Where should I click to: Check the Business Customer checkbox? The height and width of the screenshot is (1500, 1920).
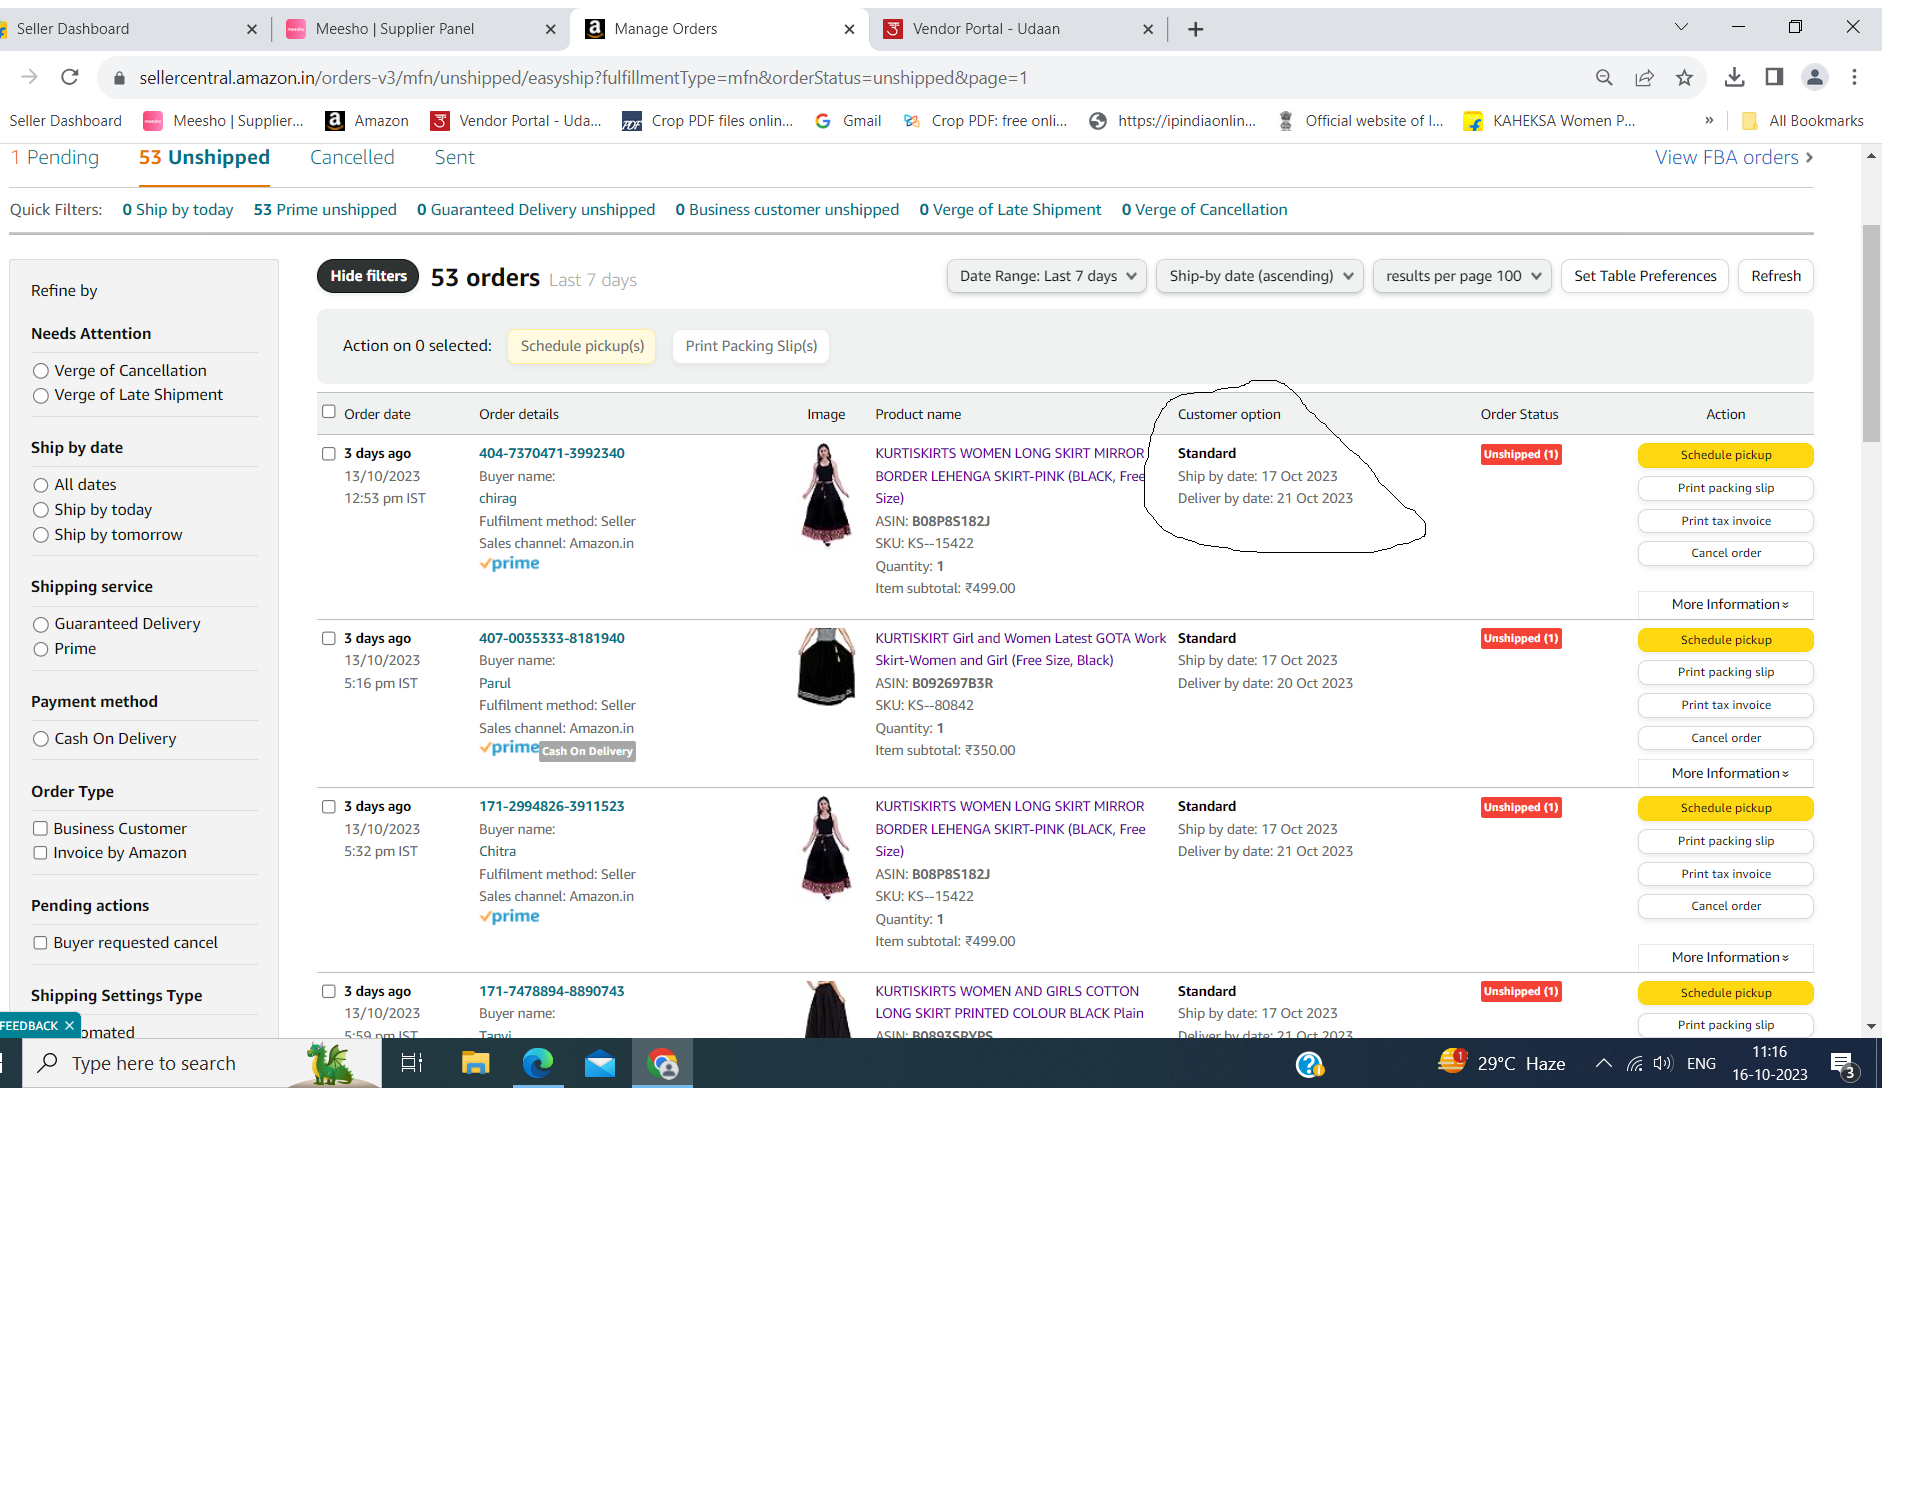click(x=40, y=828)
